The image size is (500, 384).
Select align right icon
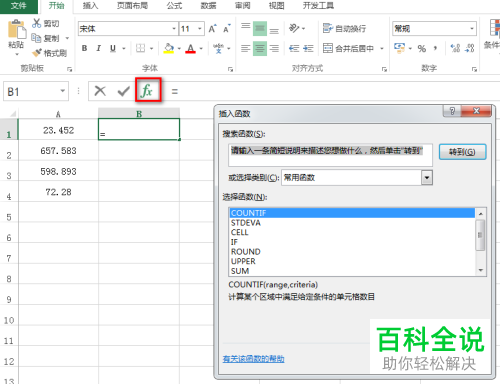click(x=274, y=49)
